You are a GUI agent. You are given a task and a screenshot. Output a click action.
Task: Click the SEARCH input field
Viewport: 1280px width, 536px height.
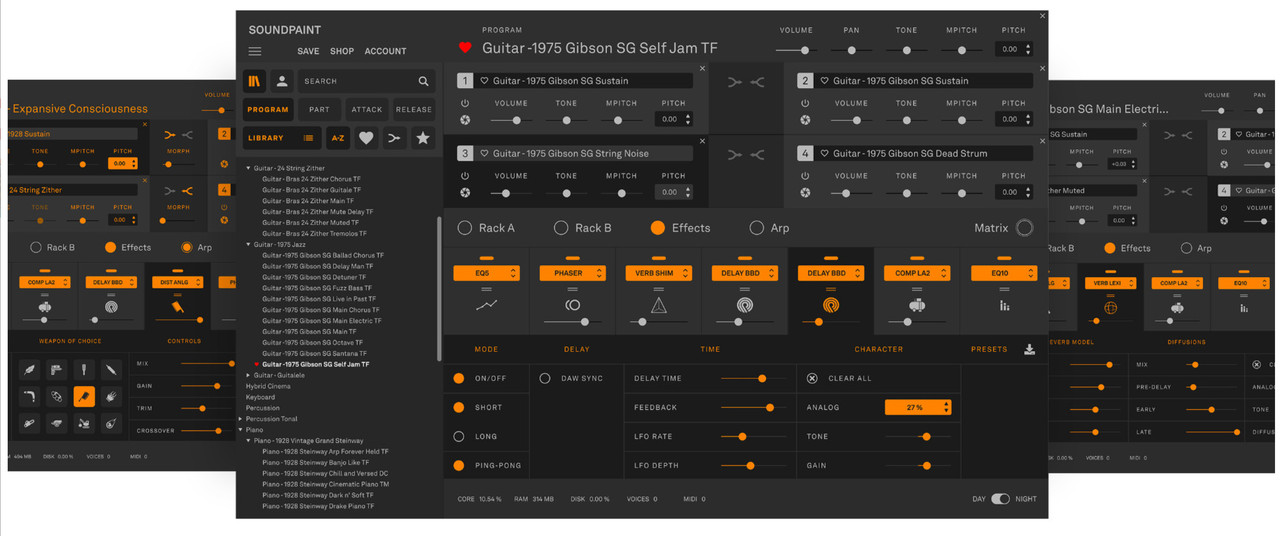point(366,81)
